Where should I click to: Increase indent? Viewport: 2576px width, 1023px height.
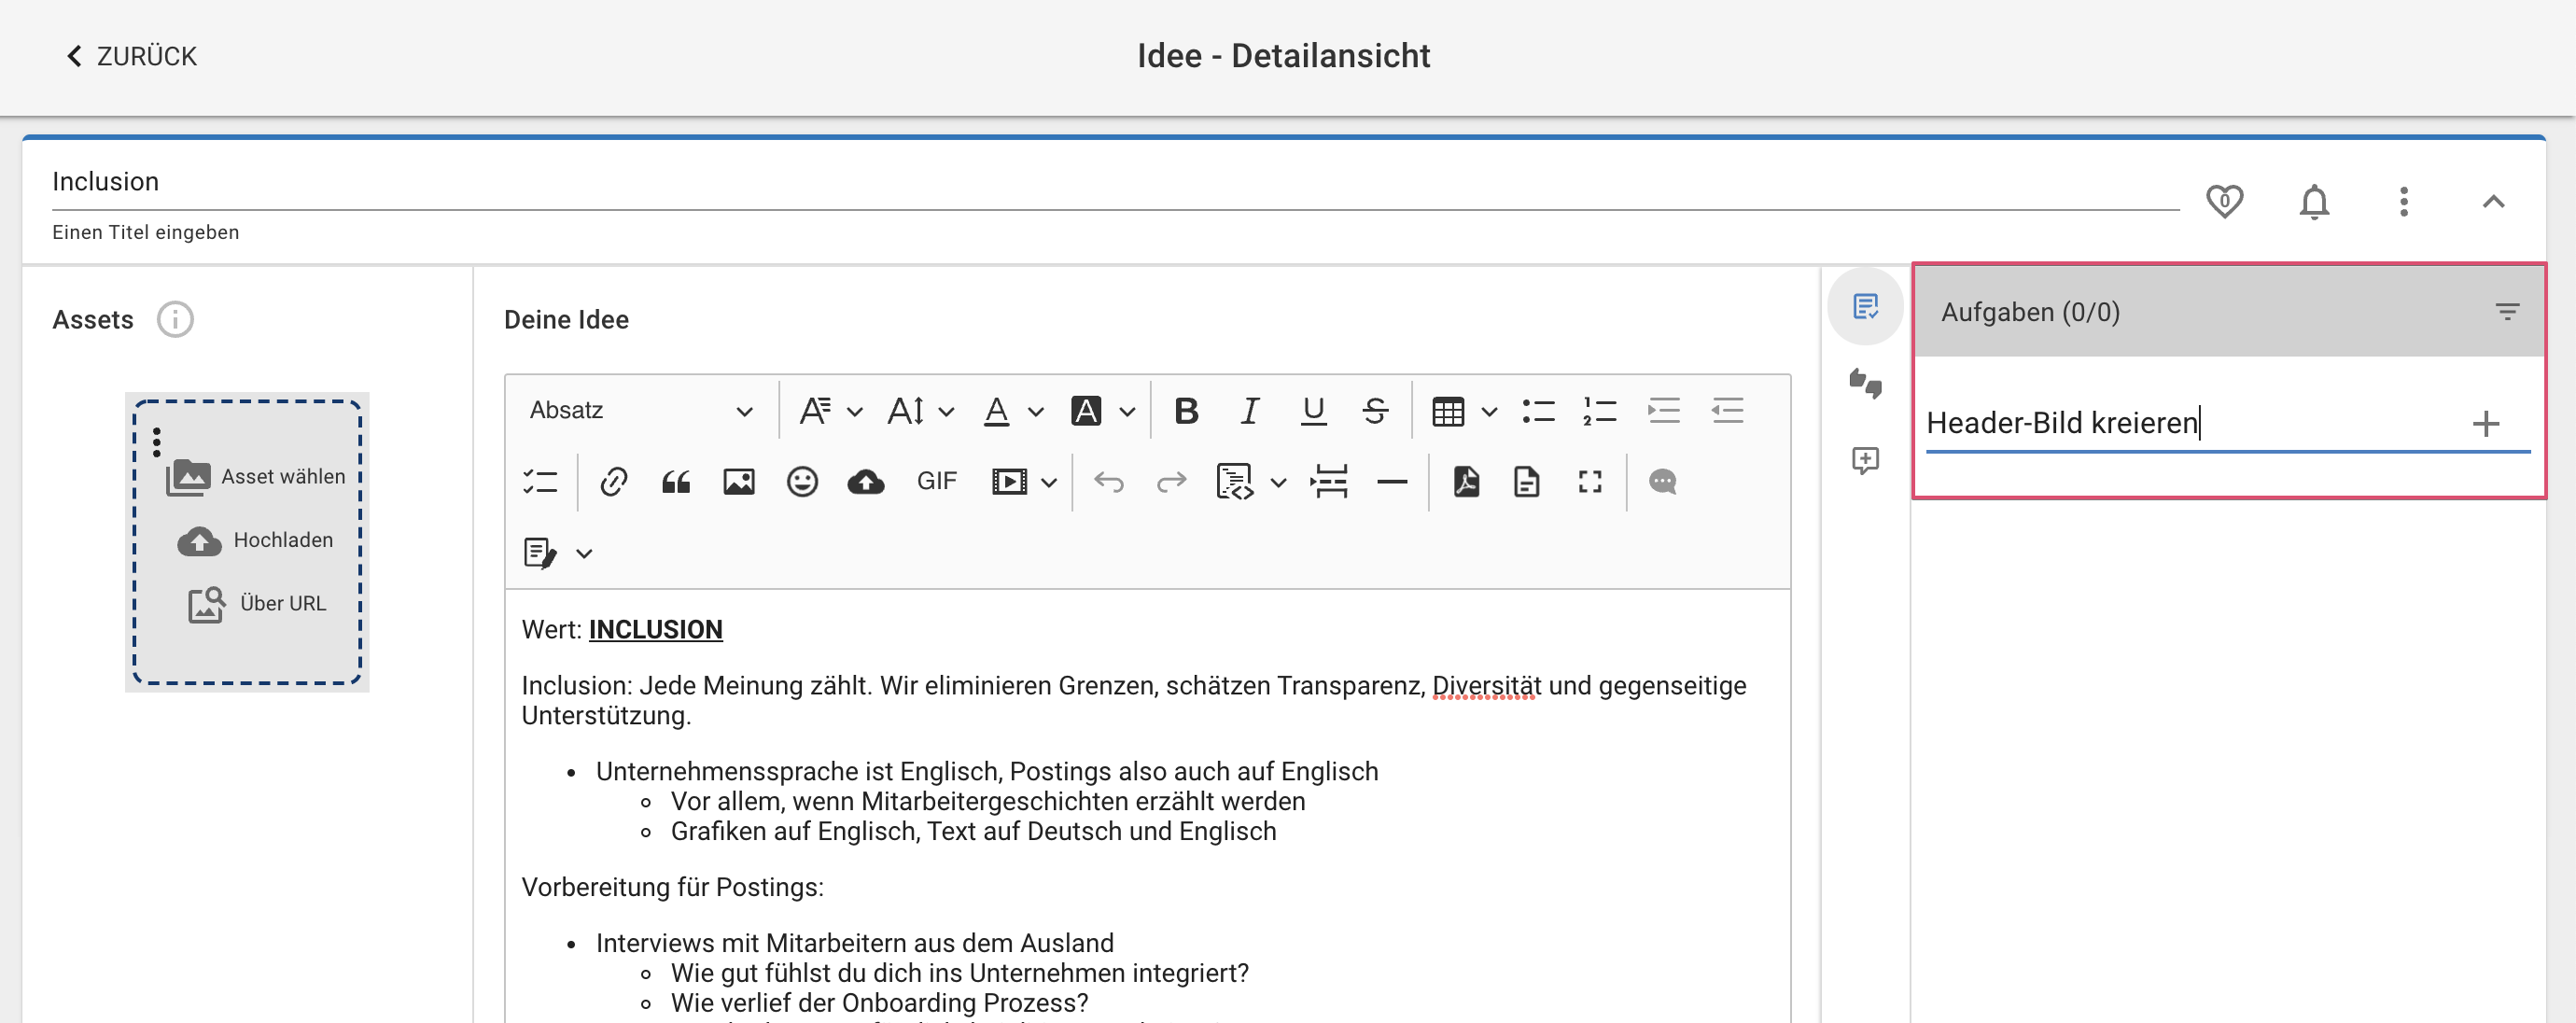(1664, 410)
